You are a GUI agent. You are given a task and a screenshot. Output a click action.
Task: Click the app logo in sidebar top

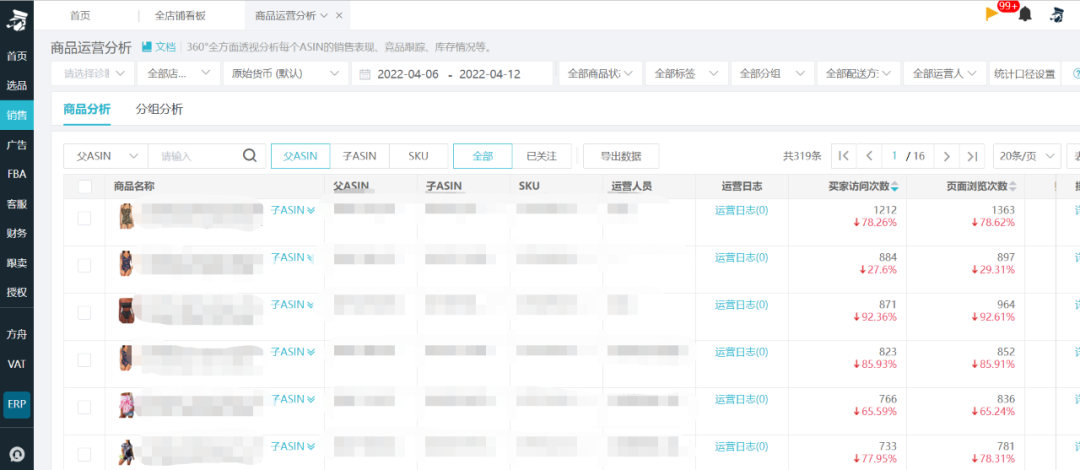(16, 20)
